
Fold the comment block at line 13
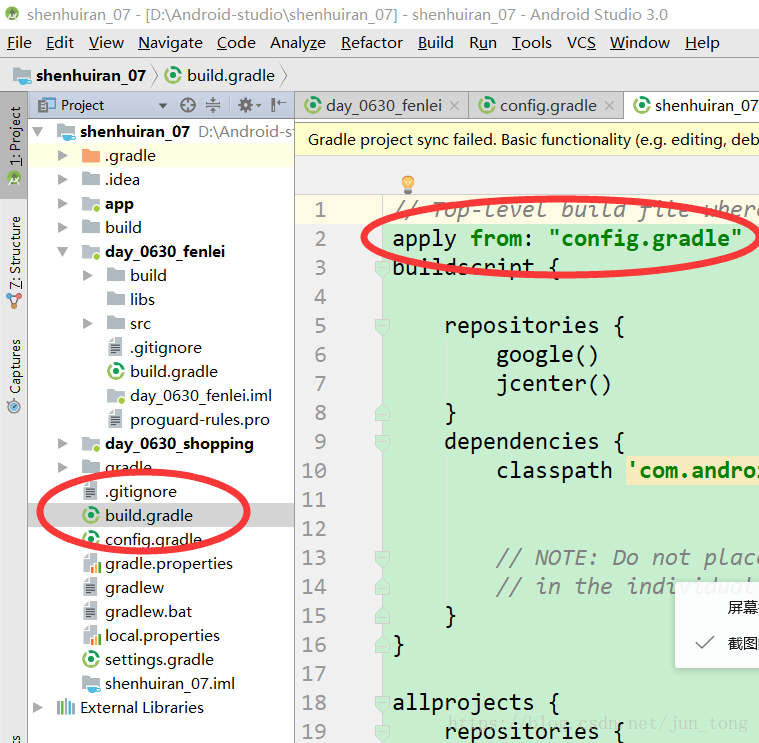click(x=382, y=558)
